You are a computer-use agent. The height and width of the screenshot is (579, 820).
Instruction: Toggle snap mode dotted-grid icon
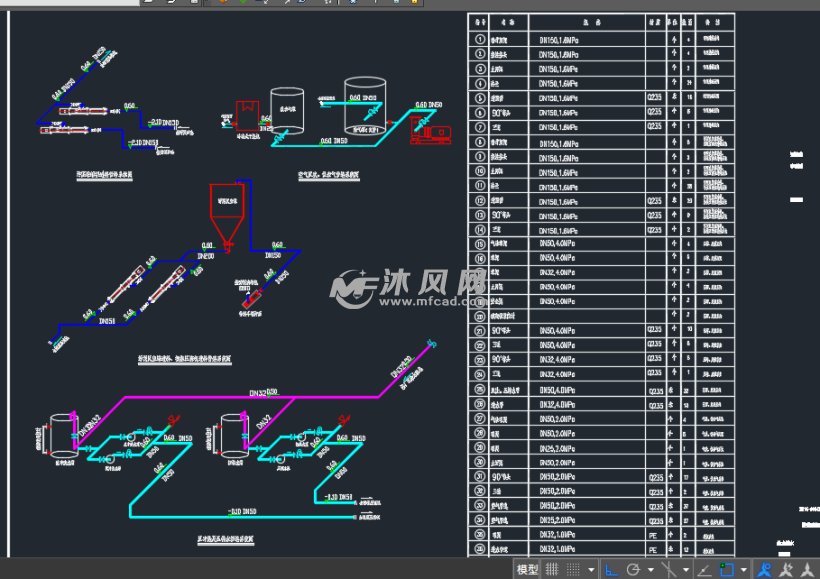573,570
